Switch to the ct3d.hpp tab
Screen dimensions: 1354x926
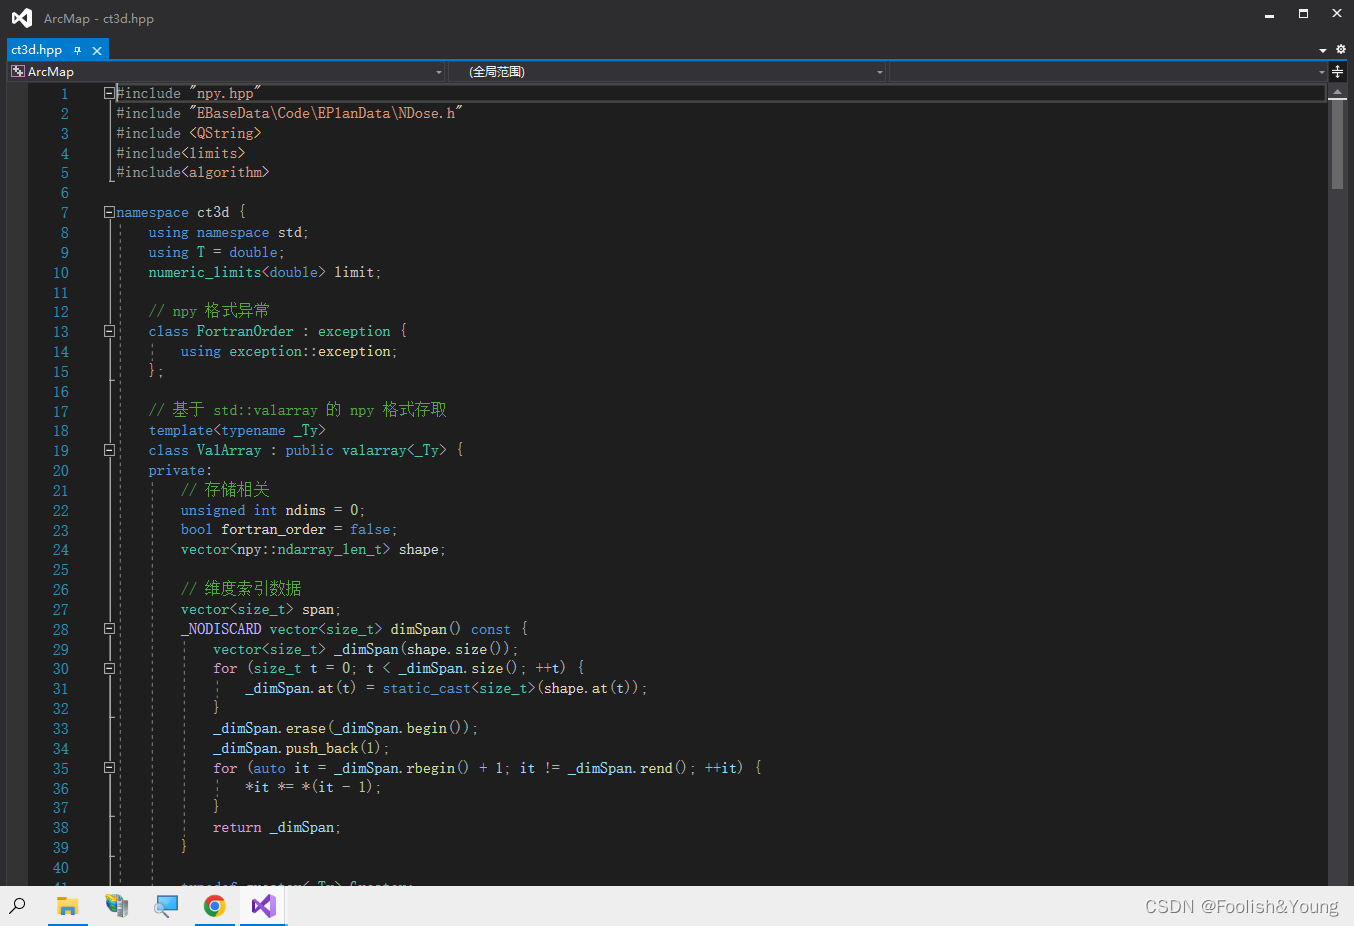pyautogui.click(x=37, y=50)
